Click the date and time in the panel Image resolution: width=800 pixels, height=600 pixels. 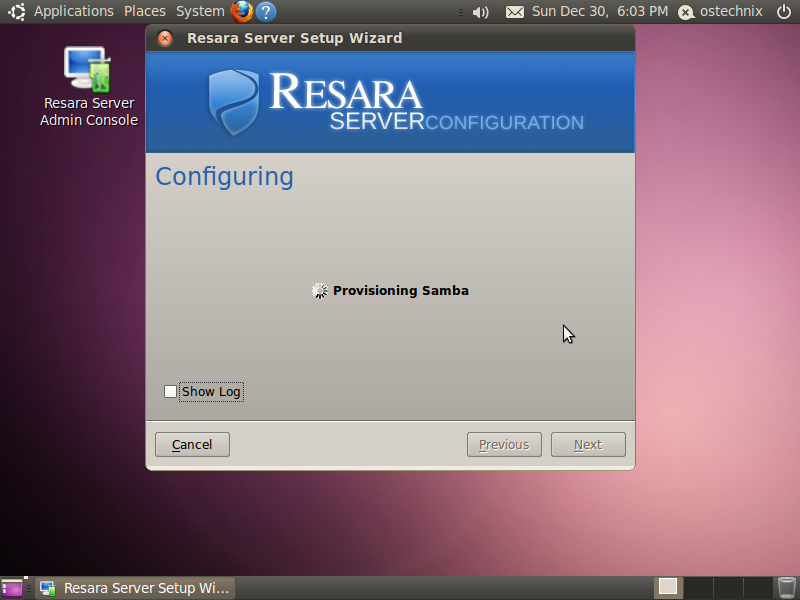pos(600,11)
